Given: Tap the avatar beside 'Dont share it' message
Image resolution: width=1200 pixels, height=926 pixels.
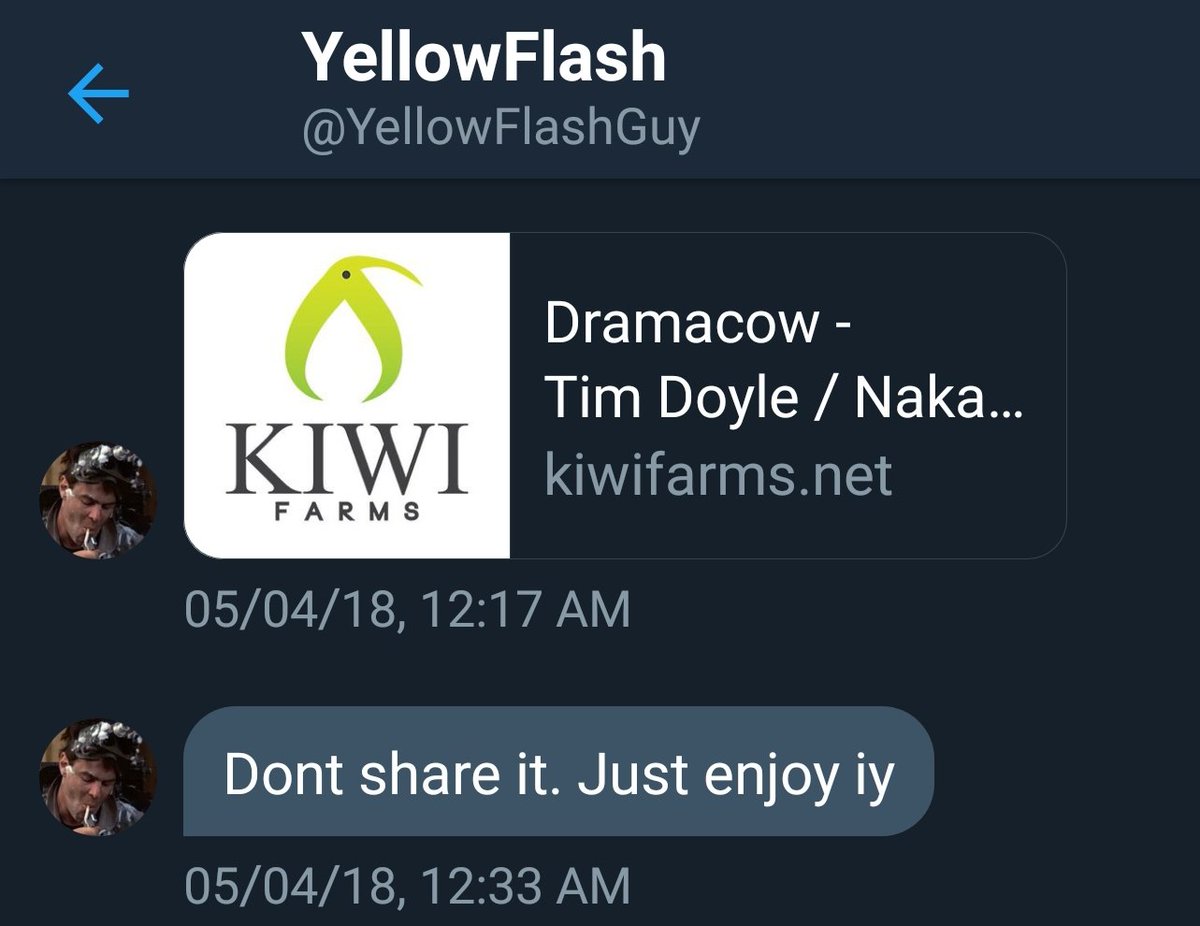Looking at the screenshot, I should (98, 777).
